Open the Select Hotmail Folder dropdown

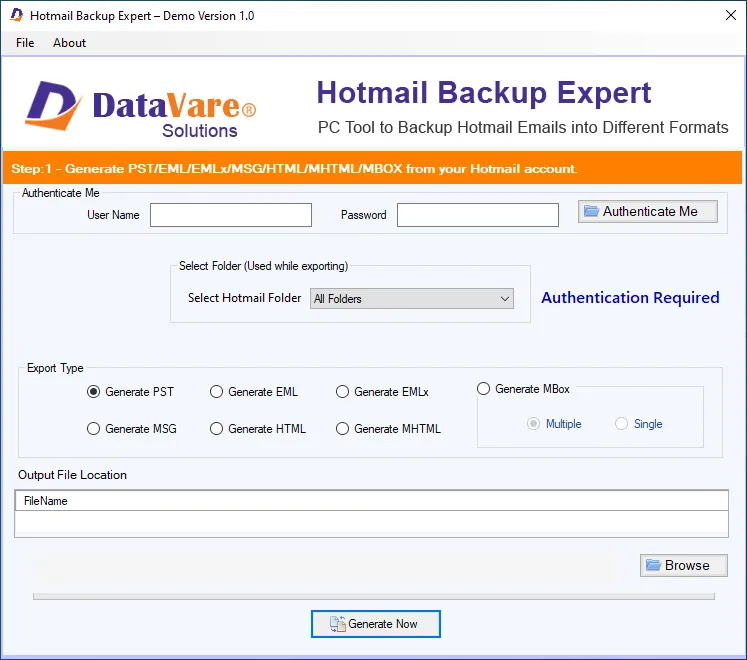click(x=412, y=299)
